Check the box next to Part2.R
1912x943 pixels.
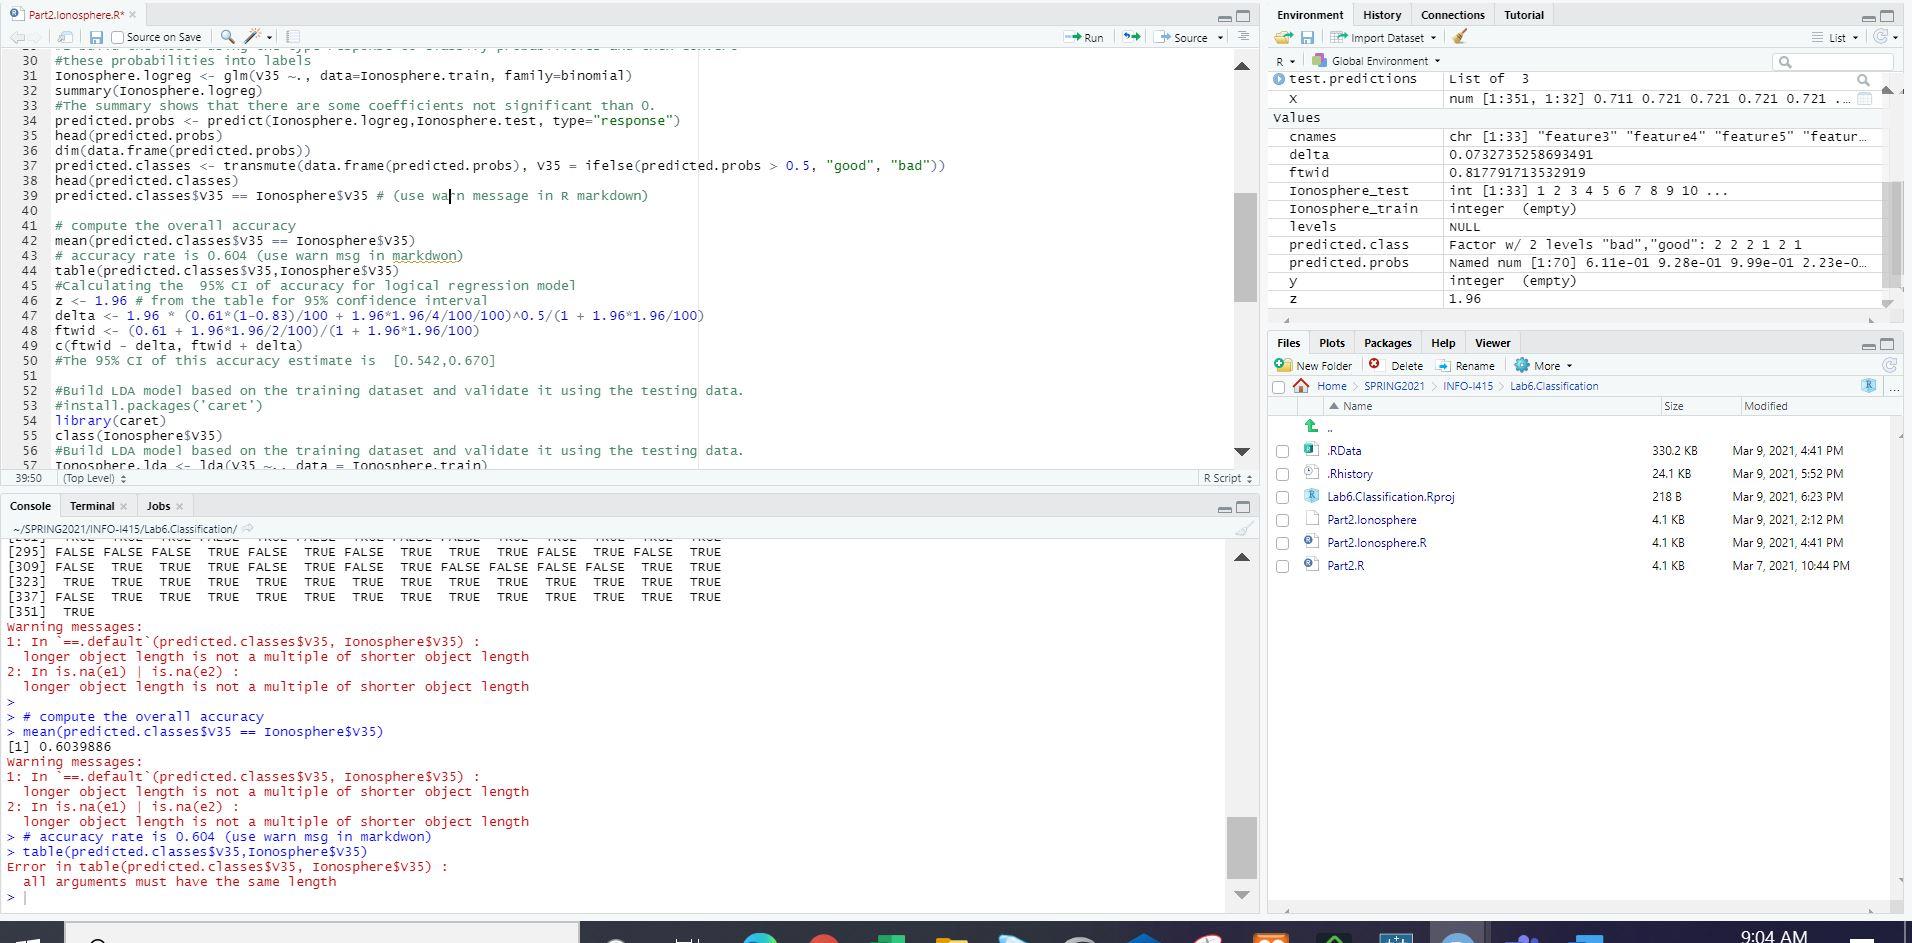(x=1284, y=565)
